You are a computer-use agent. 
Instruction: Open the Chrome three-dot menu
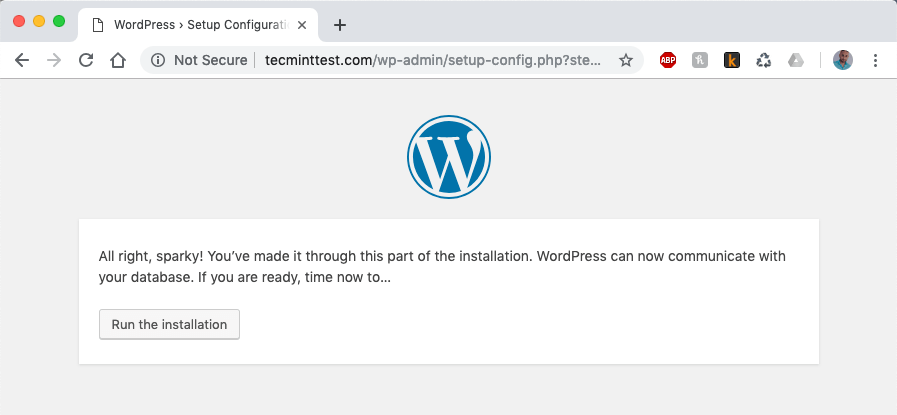875,60
